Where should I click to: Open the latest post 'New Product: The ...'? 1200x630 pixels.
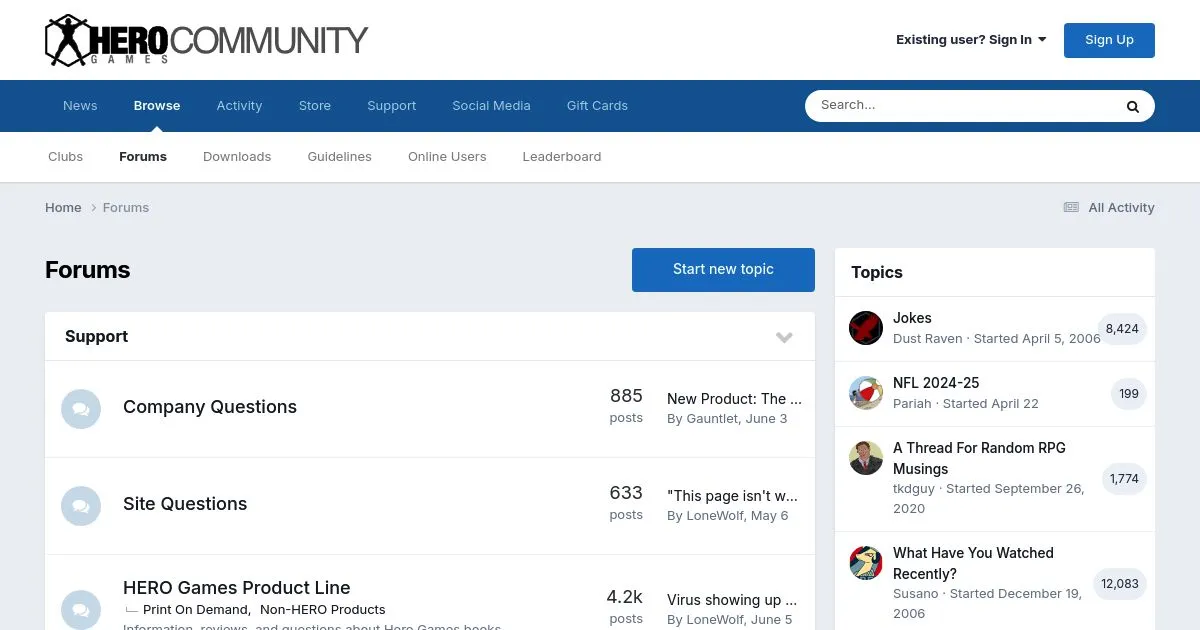tap(734, 398)
